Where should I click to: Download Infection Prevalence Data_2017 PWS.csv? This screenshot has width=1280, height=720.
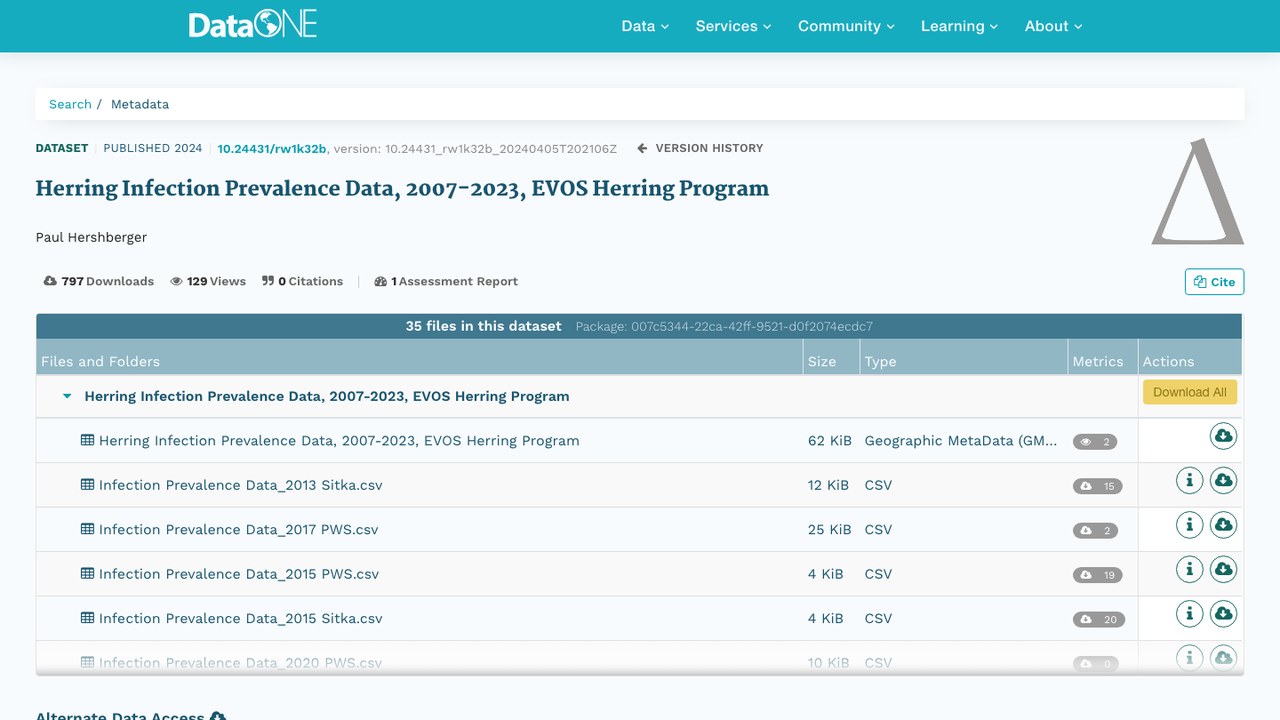(x=1223, y=525)
